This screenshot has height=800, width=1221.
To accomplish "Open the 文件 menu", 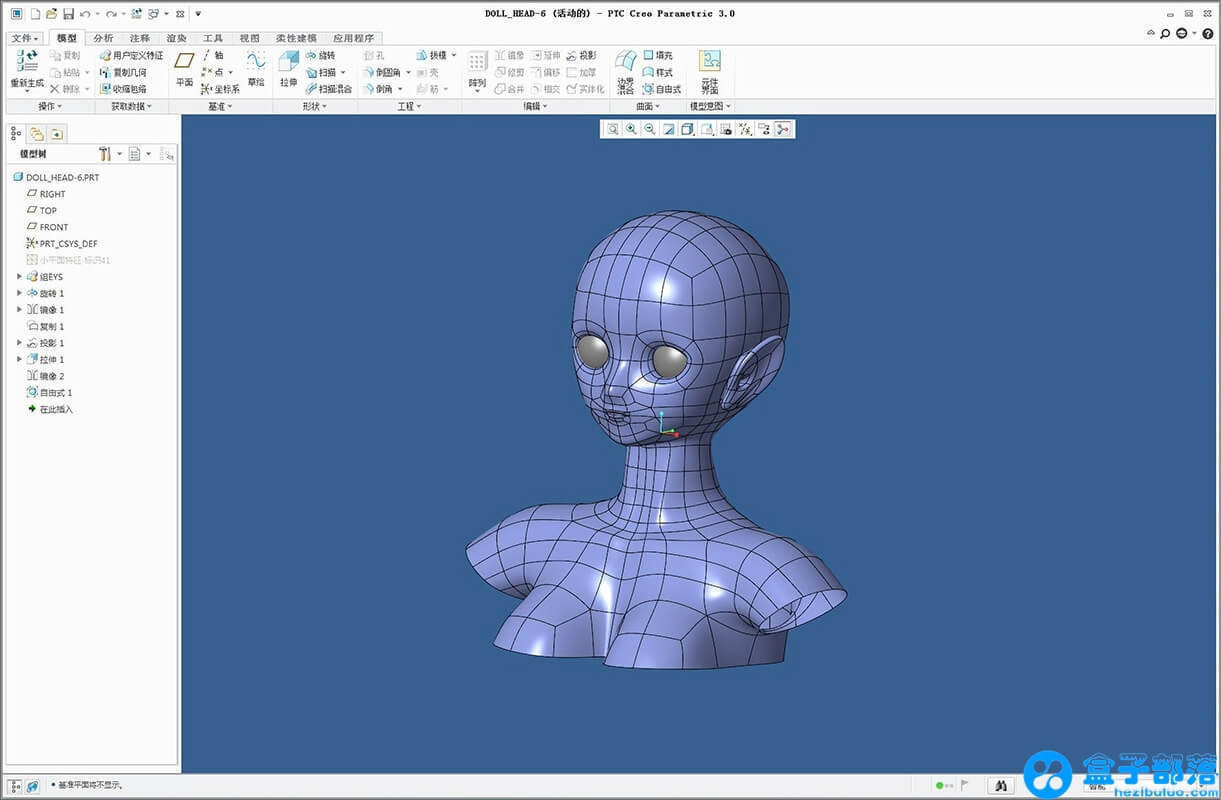I will click(23, 38).
